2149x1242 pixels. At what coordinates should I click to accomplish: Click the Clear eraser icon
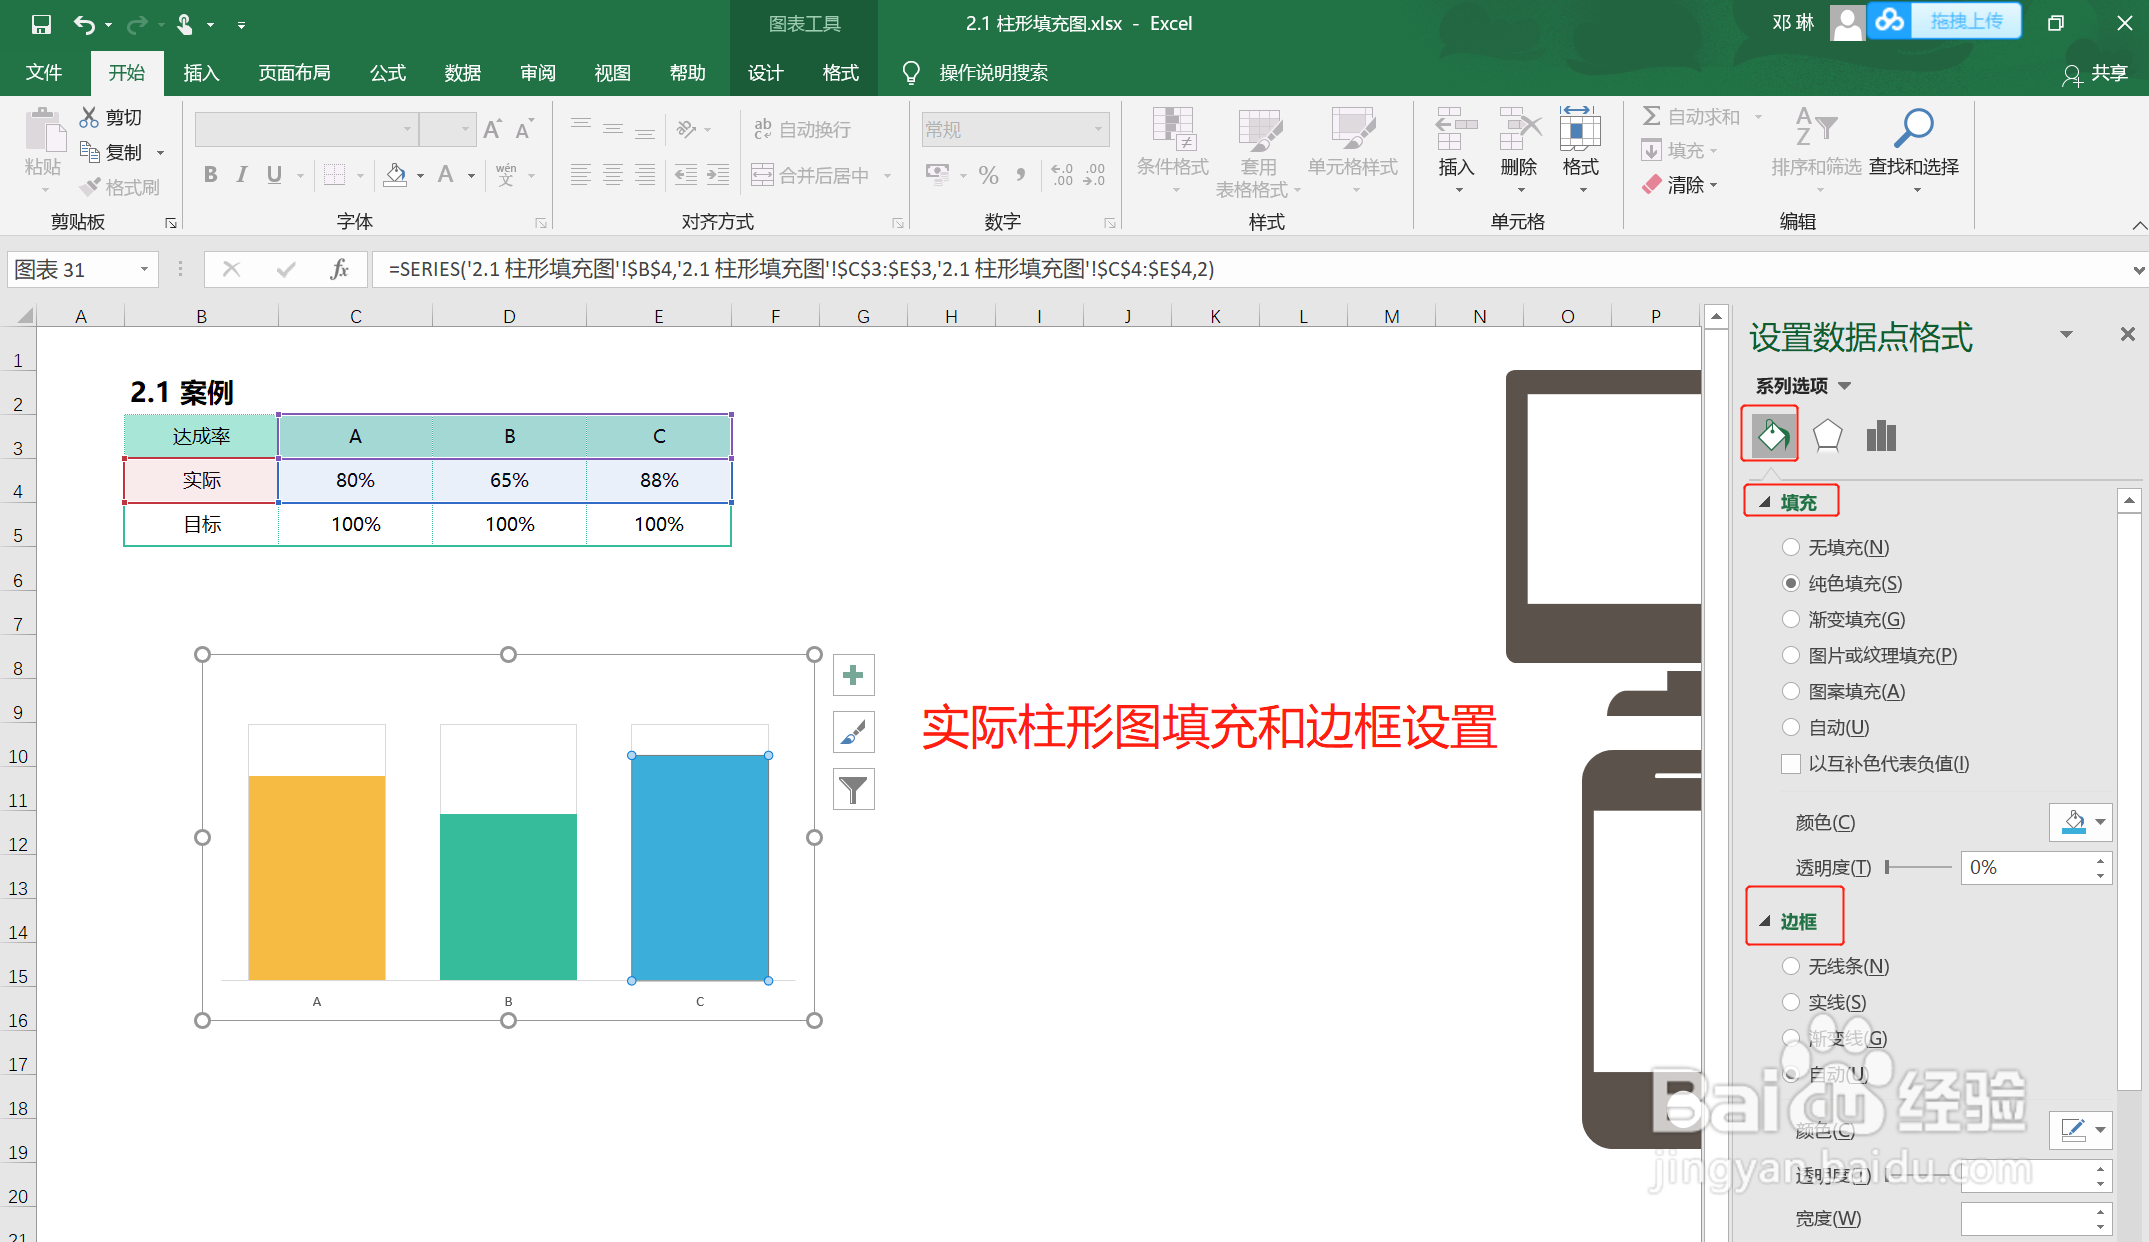tap(1652, 184)
